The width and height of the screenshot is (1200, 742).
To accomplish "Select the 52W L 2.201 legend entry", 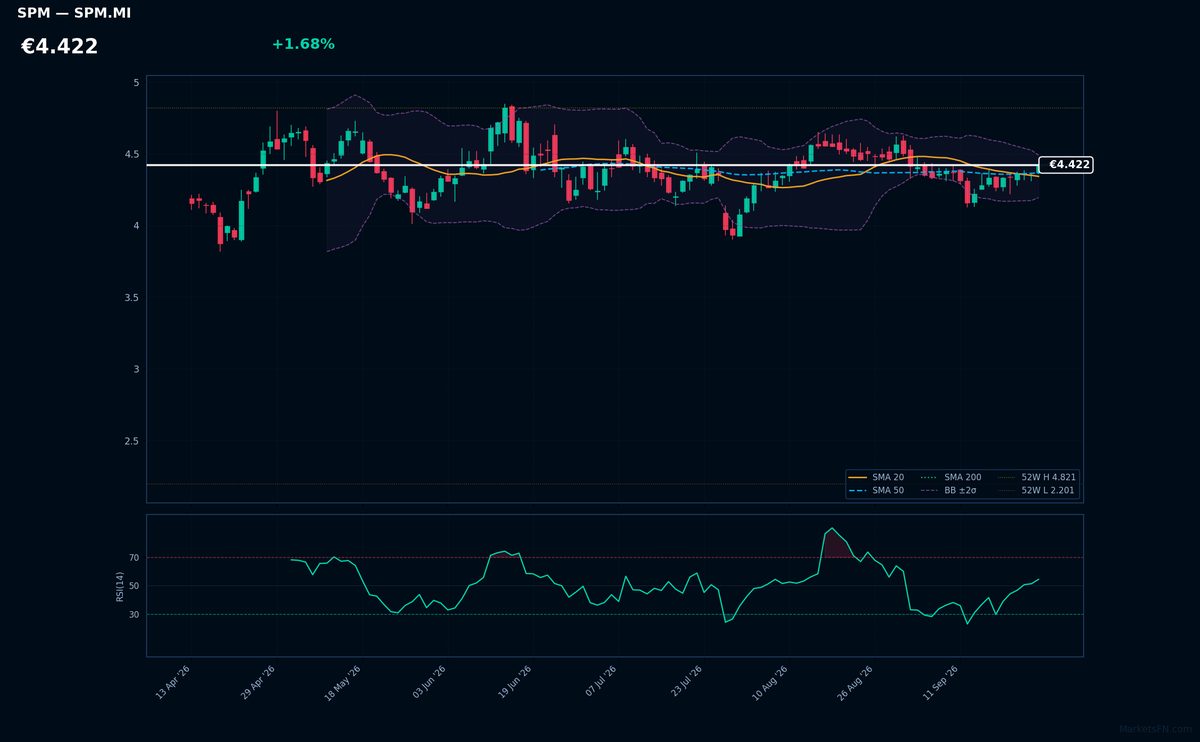I will tap(1037, 491).
